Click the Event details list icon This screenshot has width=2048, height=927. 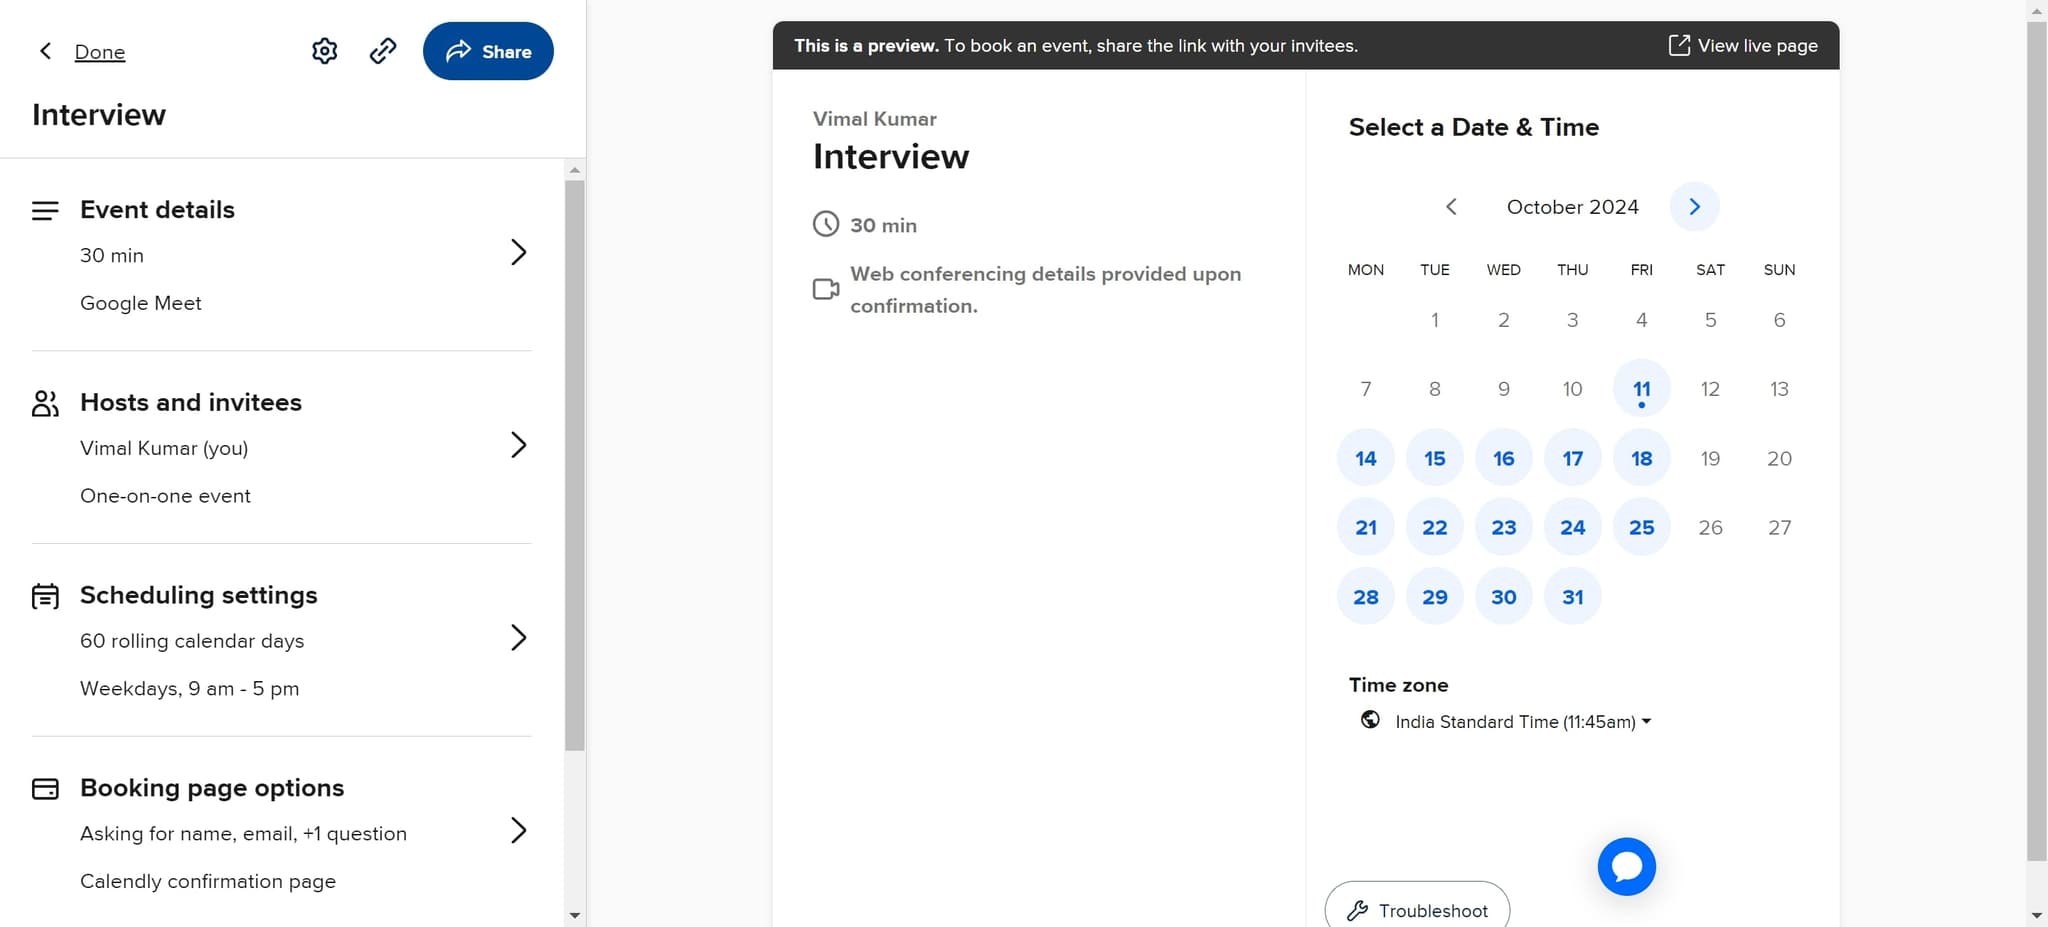45,210
